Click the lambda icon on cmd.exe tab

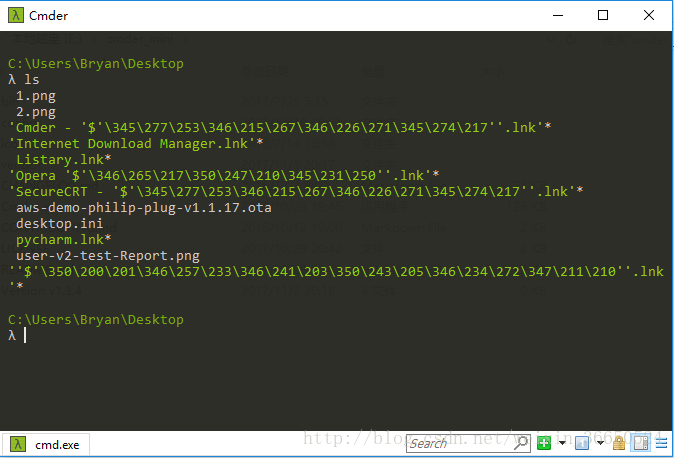(18, 444)
